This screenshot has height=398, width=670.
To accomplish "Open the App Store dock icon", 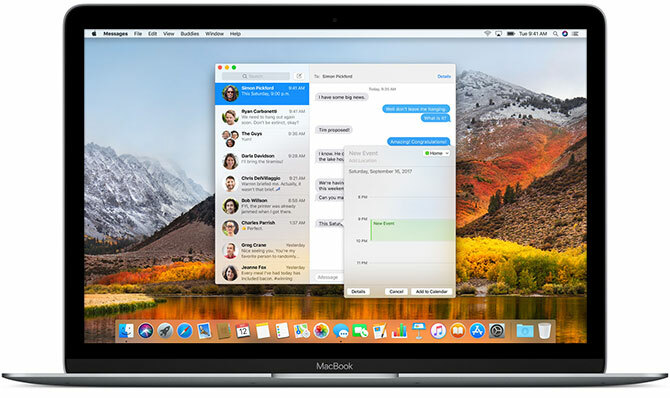I will [477, 331].
